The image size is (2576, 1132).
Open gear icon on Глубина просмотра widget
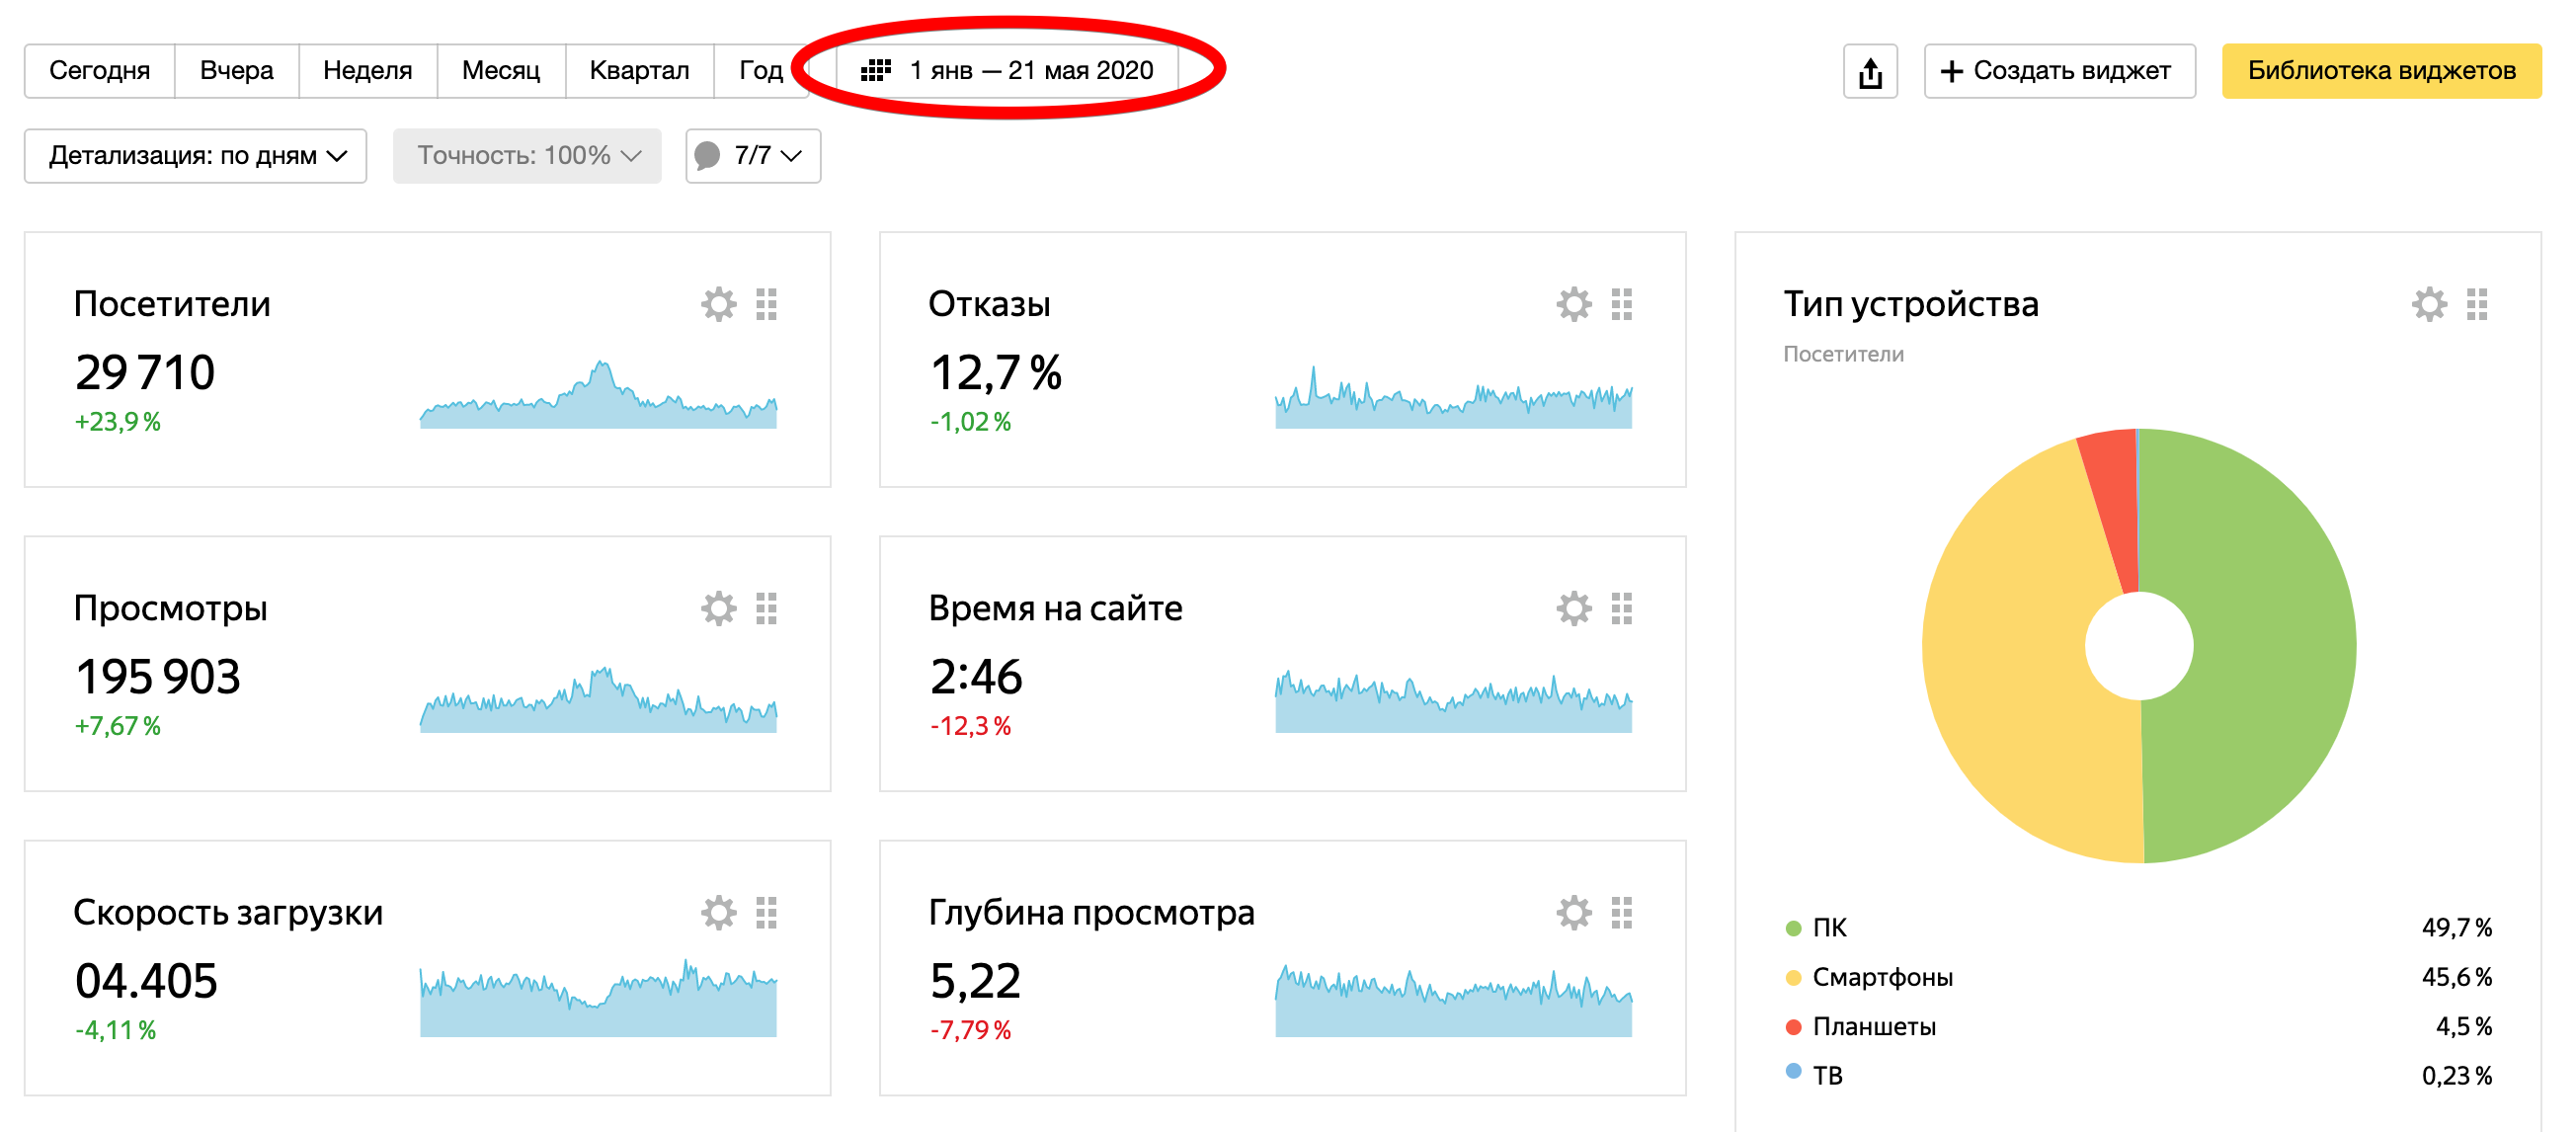(x=1573, y=912)
